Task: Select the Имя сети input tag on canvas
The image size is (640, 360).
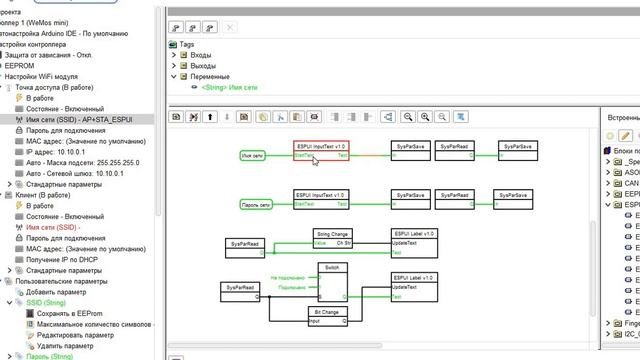Action: [x=252, y=156]
